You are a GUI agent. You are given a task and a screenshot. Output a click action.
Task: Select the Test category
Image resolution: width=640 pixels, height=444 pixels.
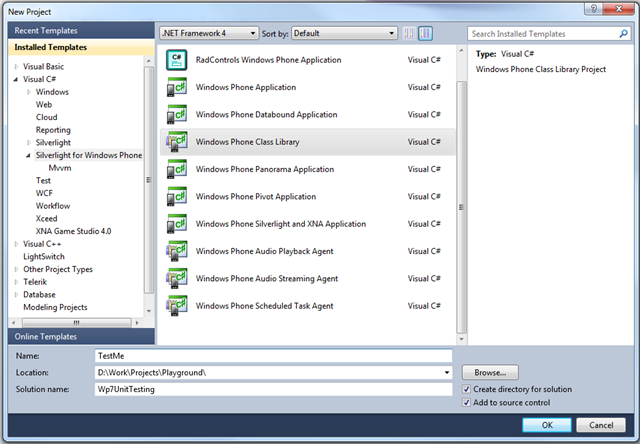(43, 180)
